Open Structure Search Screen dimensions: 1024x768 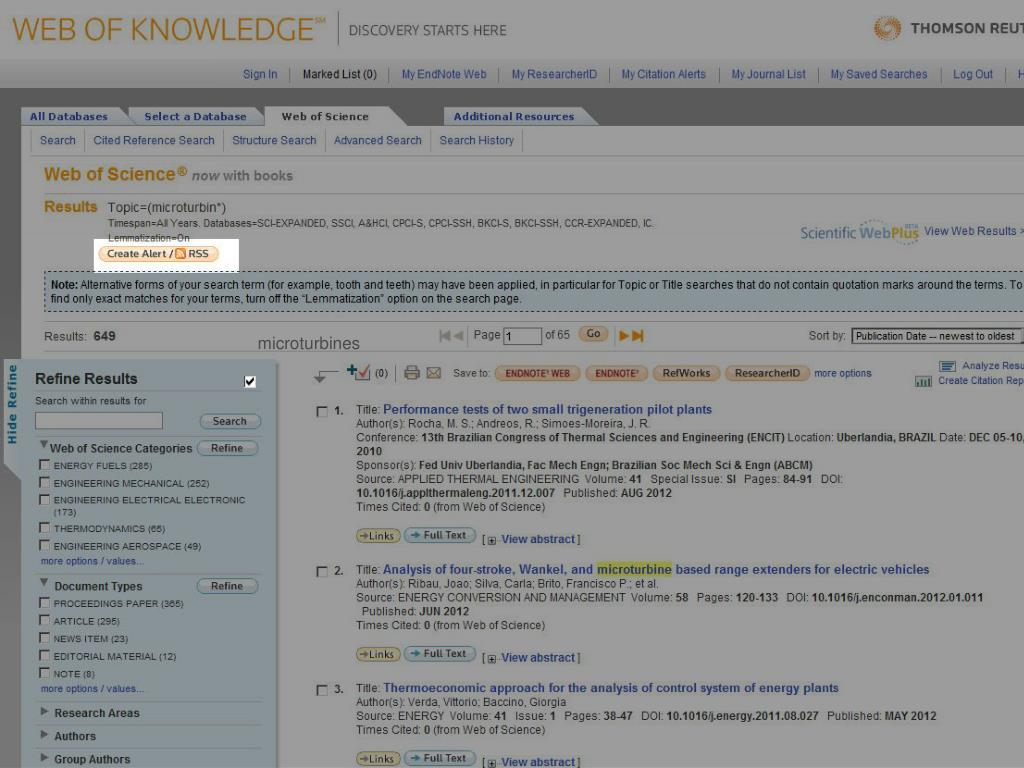(x=274, y=140)
